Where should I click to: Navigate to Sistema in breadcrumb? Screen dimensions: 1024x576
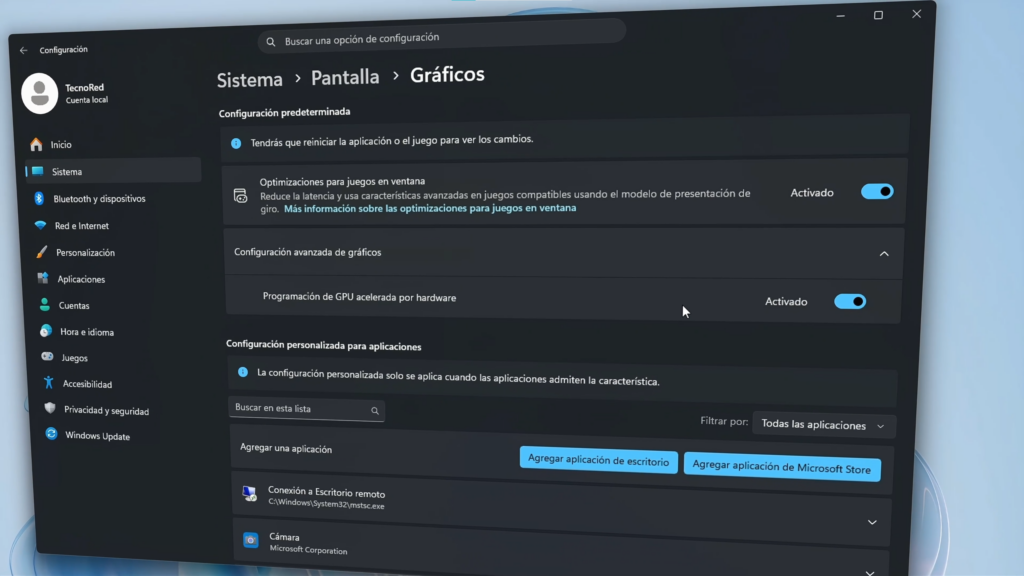249,80
